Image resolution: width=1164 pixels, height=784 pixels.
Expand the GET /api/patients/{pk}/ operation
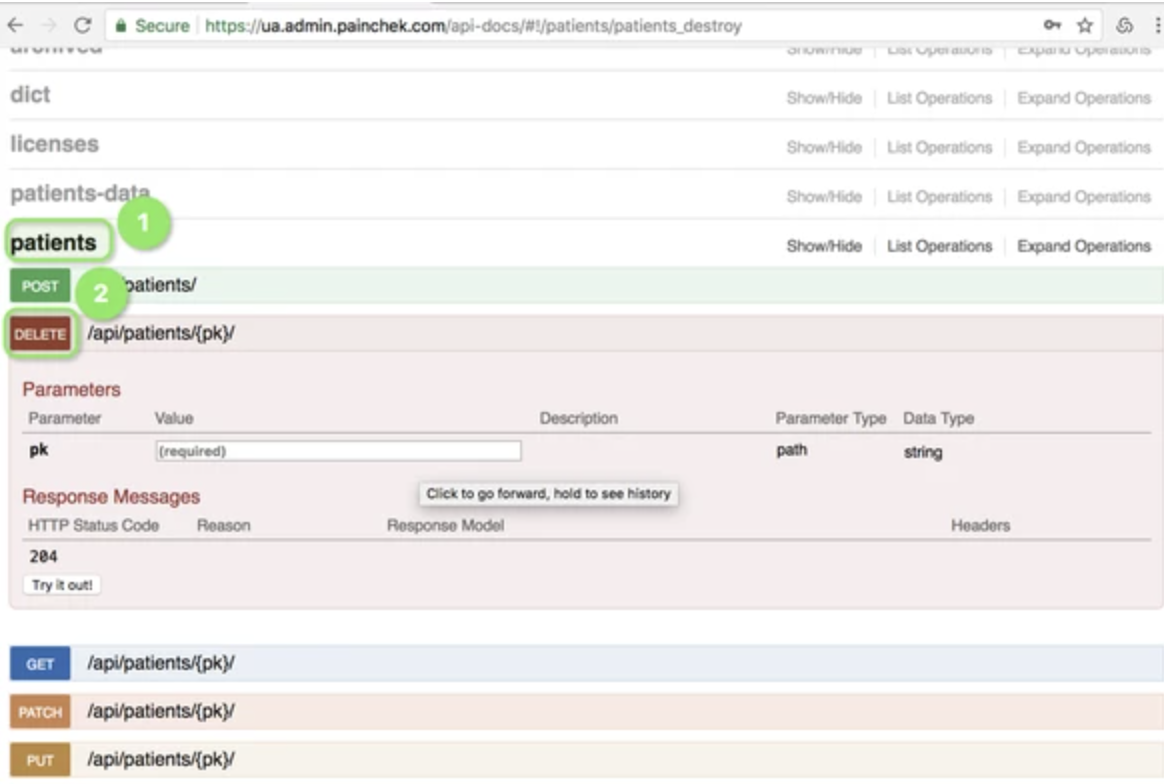(x=586, y=663)
